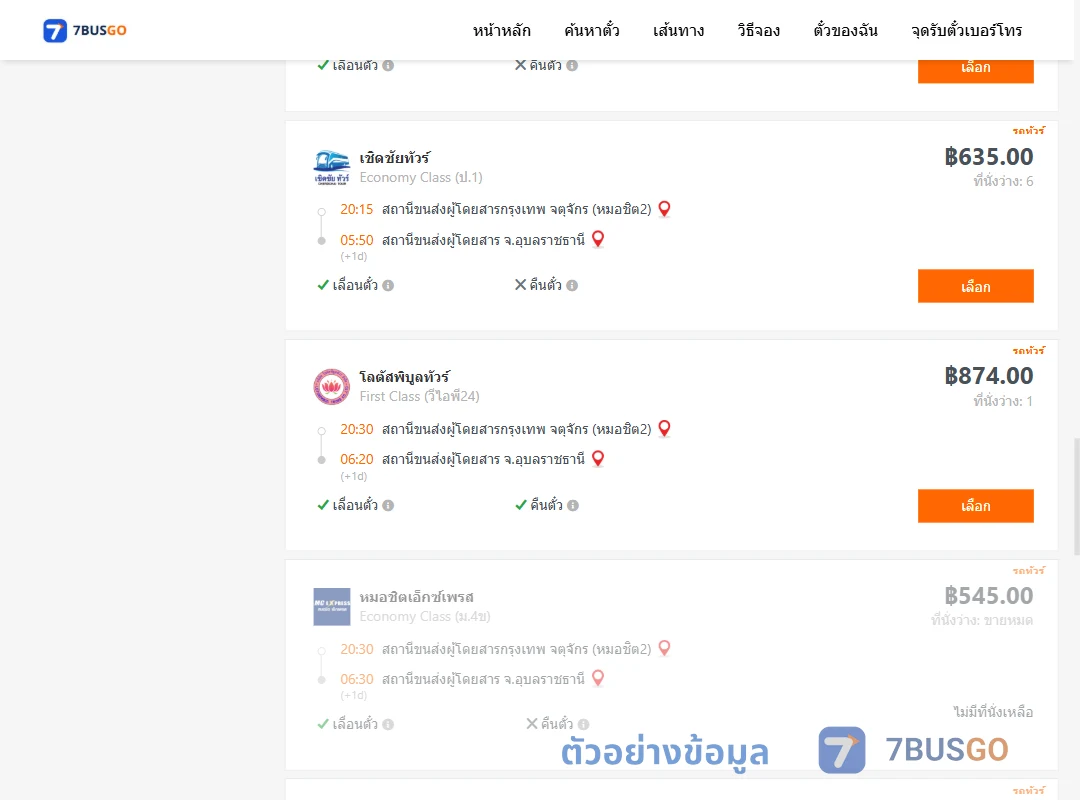Click First Class (วีไอพี24) label
The width and height of the screenshot is (1080, 800).
(x=419, y=397)
